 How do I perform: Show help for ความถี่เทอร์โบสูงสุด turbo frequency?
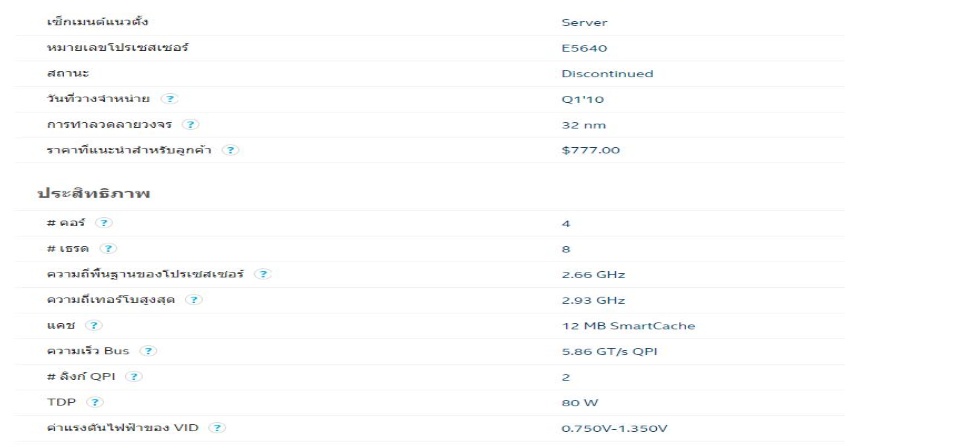tap(194, 300)
